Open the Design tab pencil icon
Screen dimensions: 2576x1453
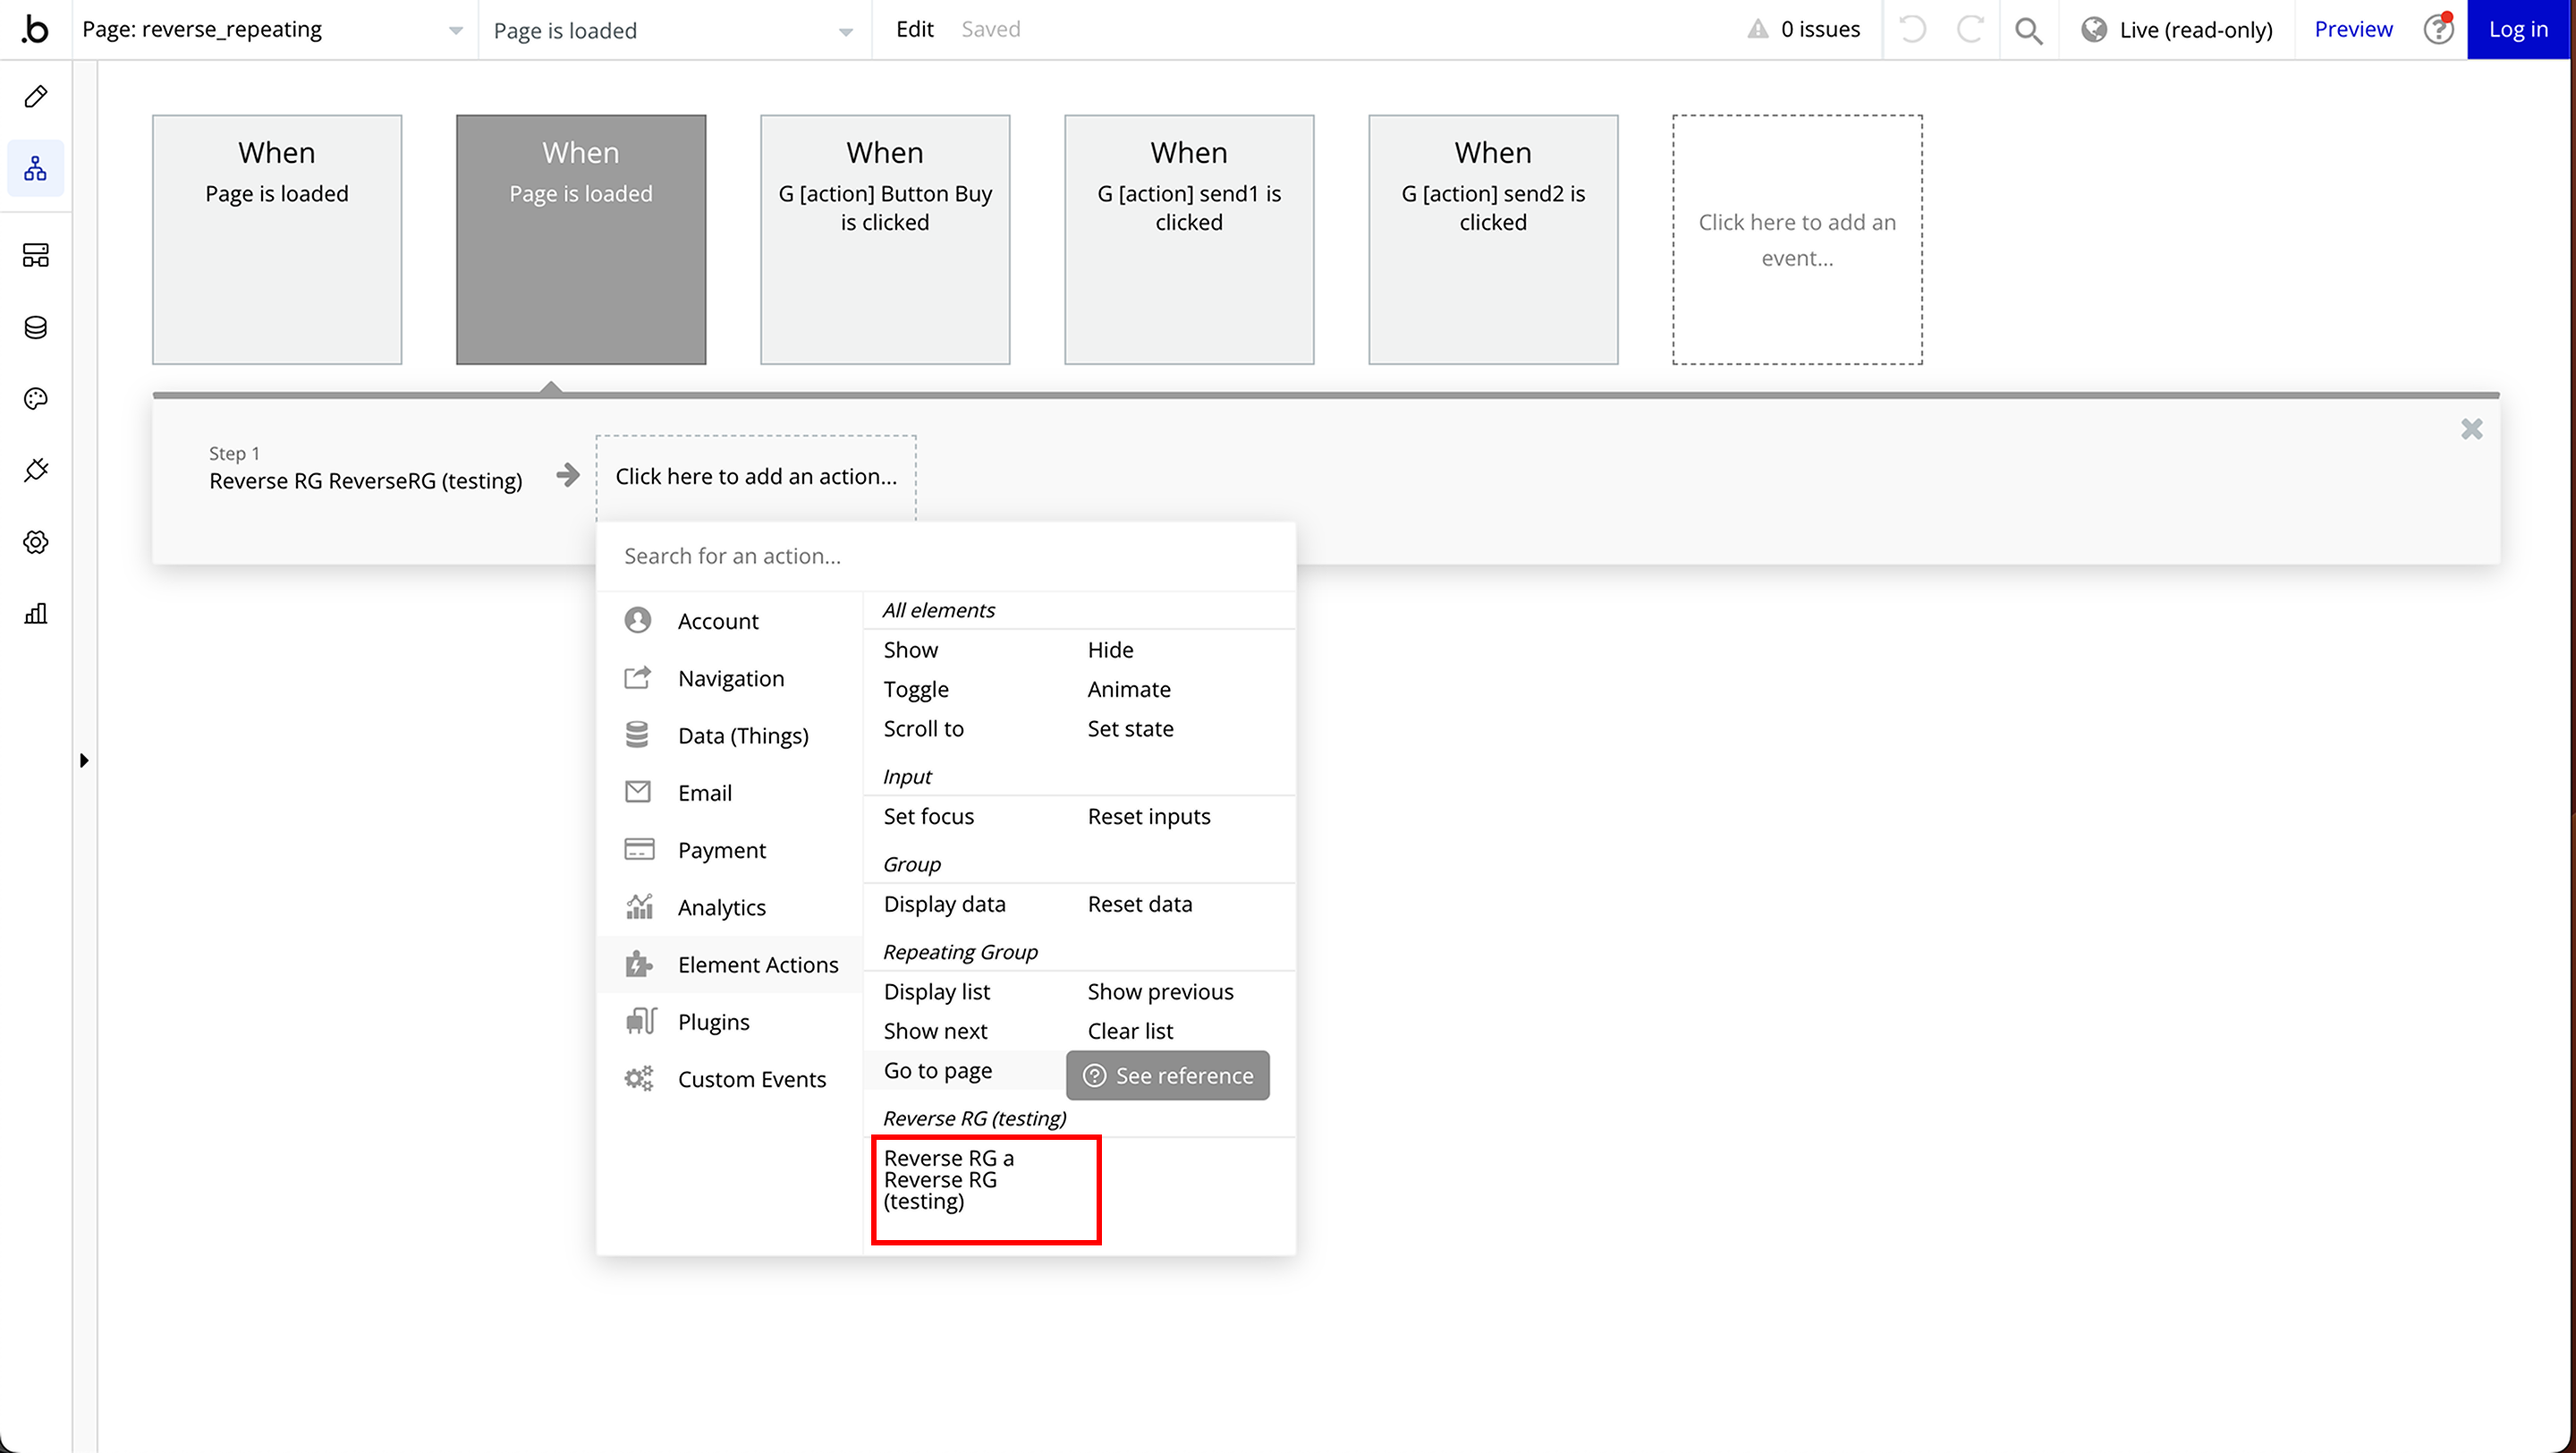[x=36, y=97]
